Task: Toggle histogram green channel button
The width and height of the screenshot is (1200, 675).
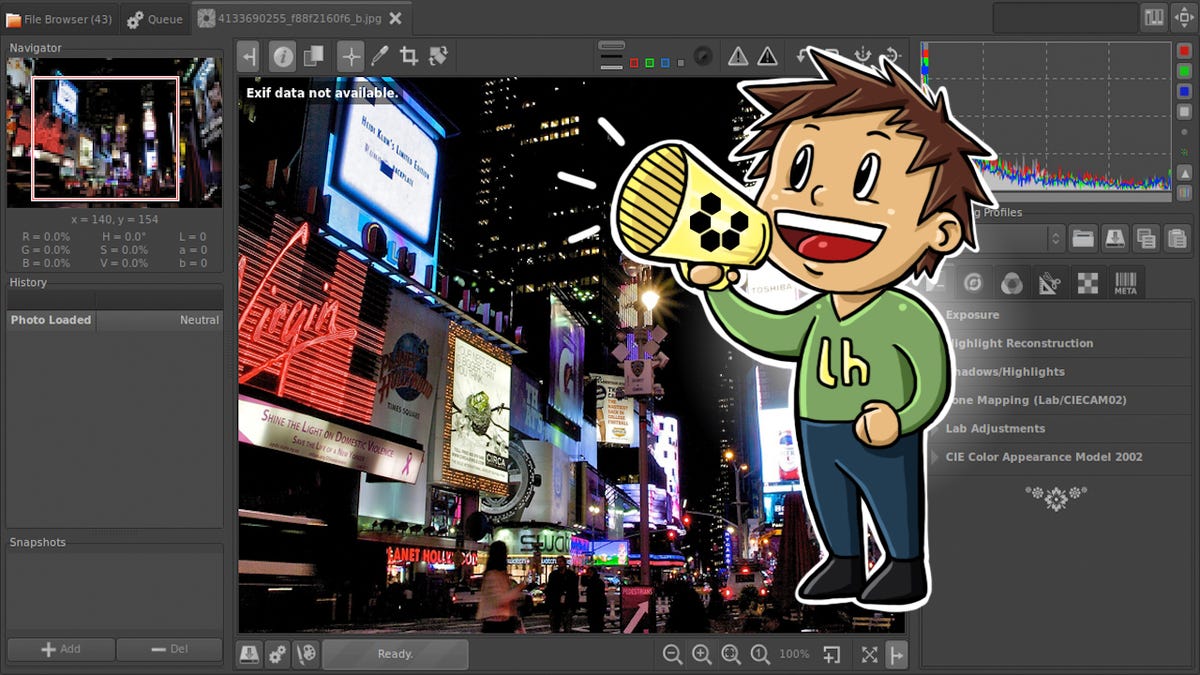Action: tap(1185, 72)
